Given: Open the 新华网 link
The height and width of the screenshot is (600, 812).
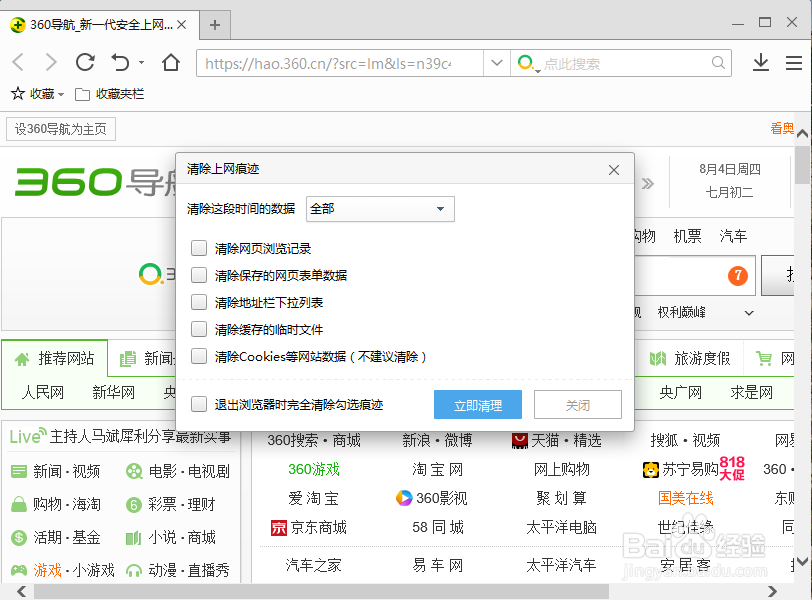Looking at the screenshot, I should click(x=113, y=392).
